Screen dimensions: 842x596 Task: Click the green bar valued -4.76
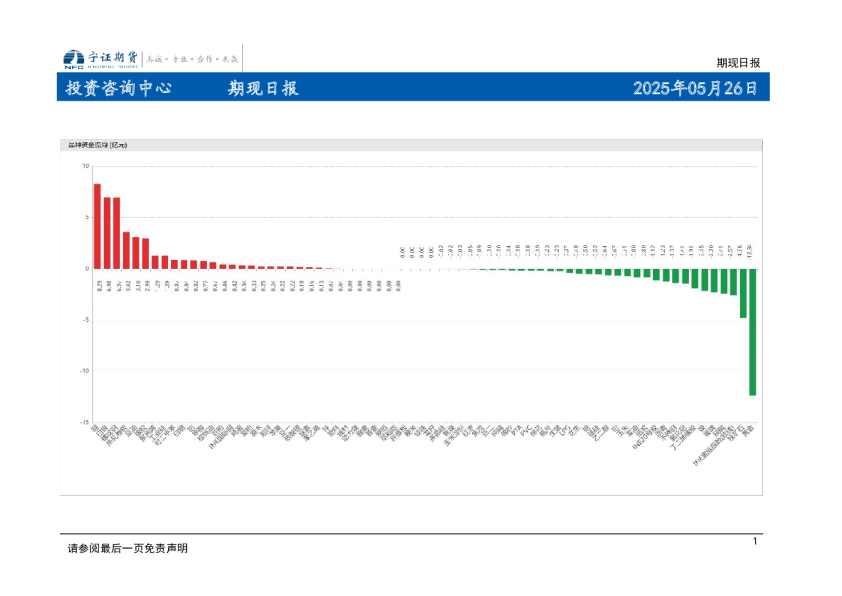tap(743, 293)
